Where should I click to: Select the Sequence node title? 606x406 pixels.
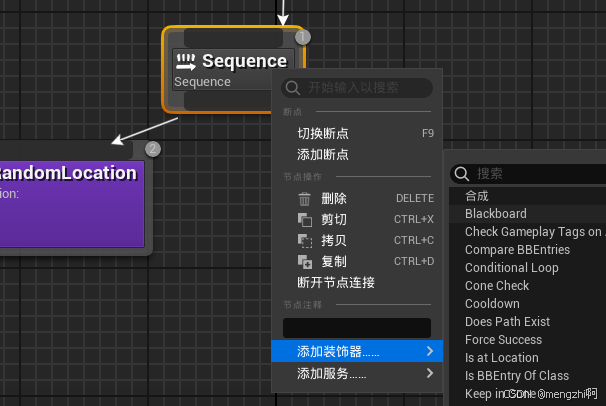tap(245, 61)
